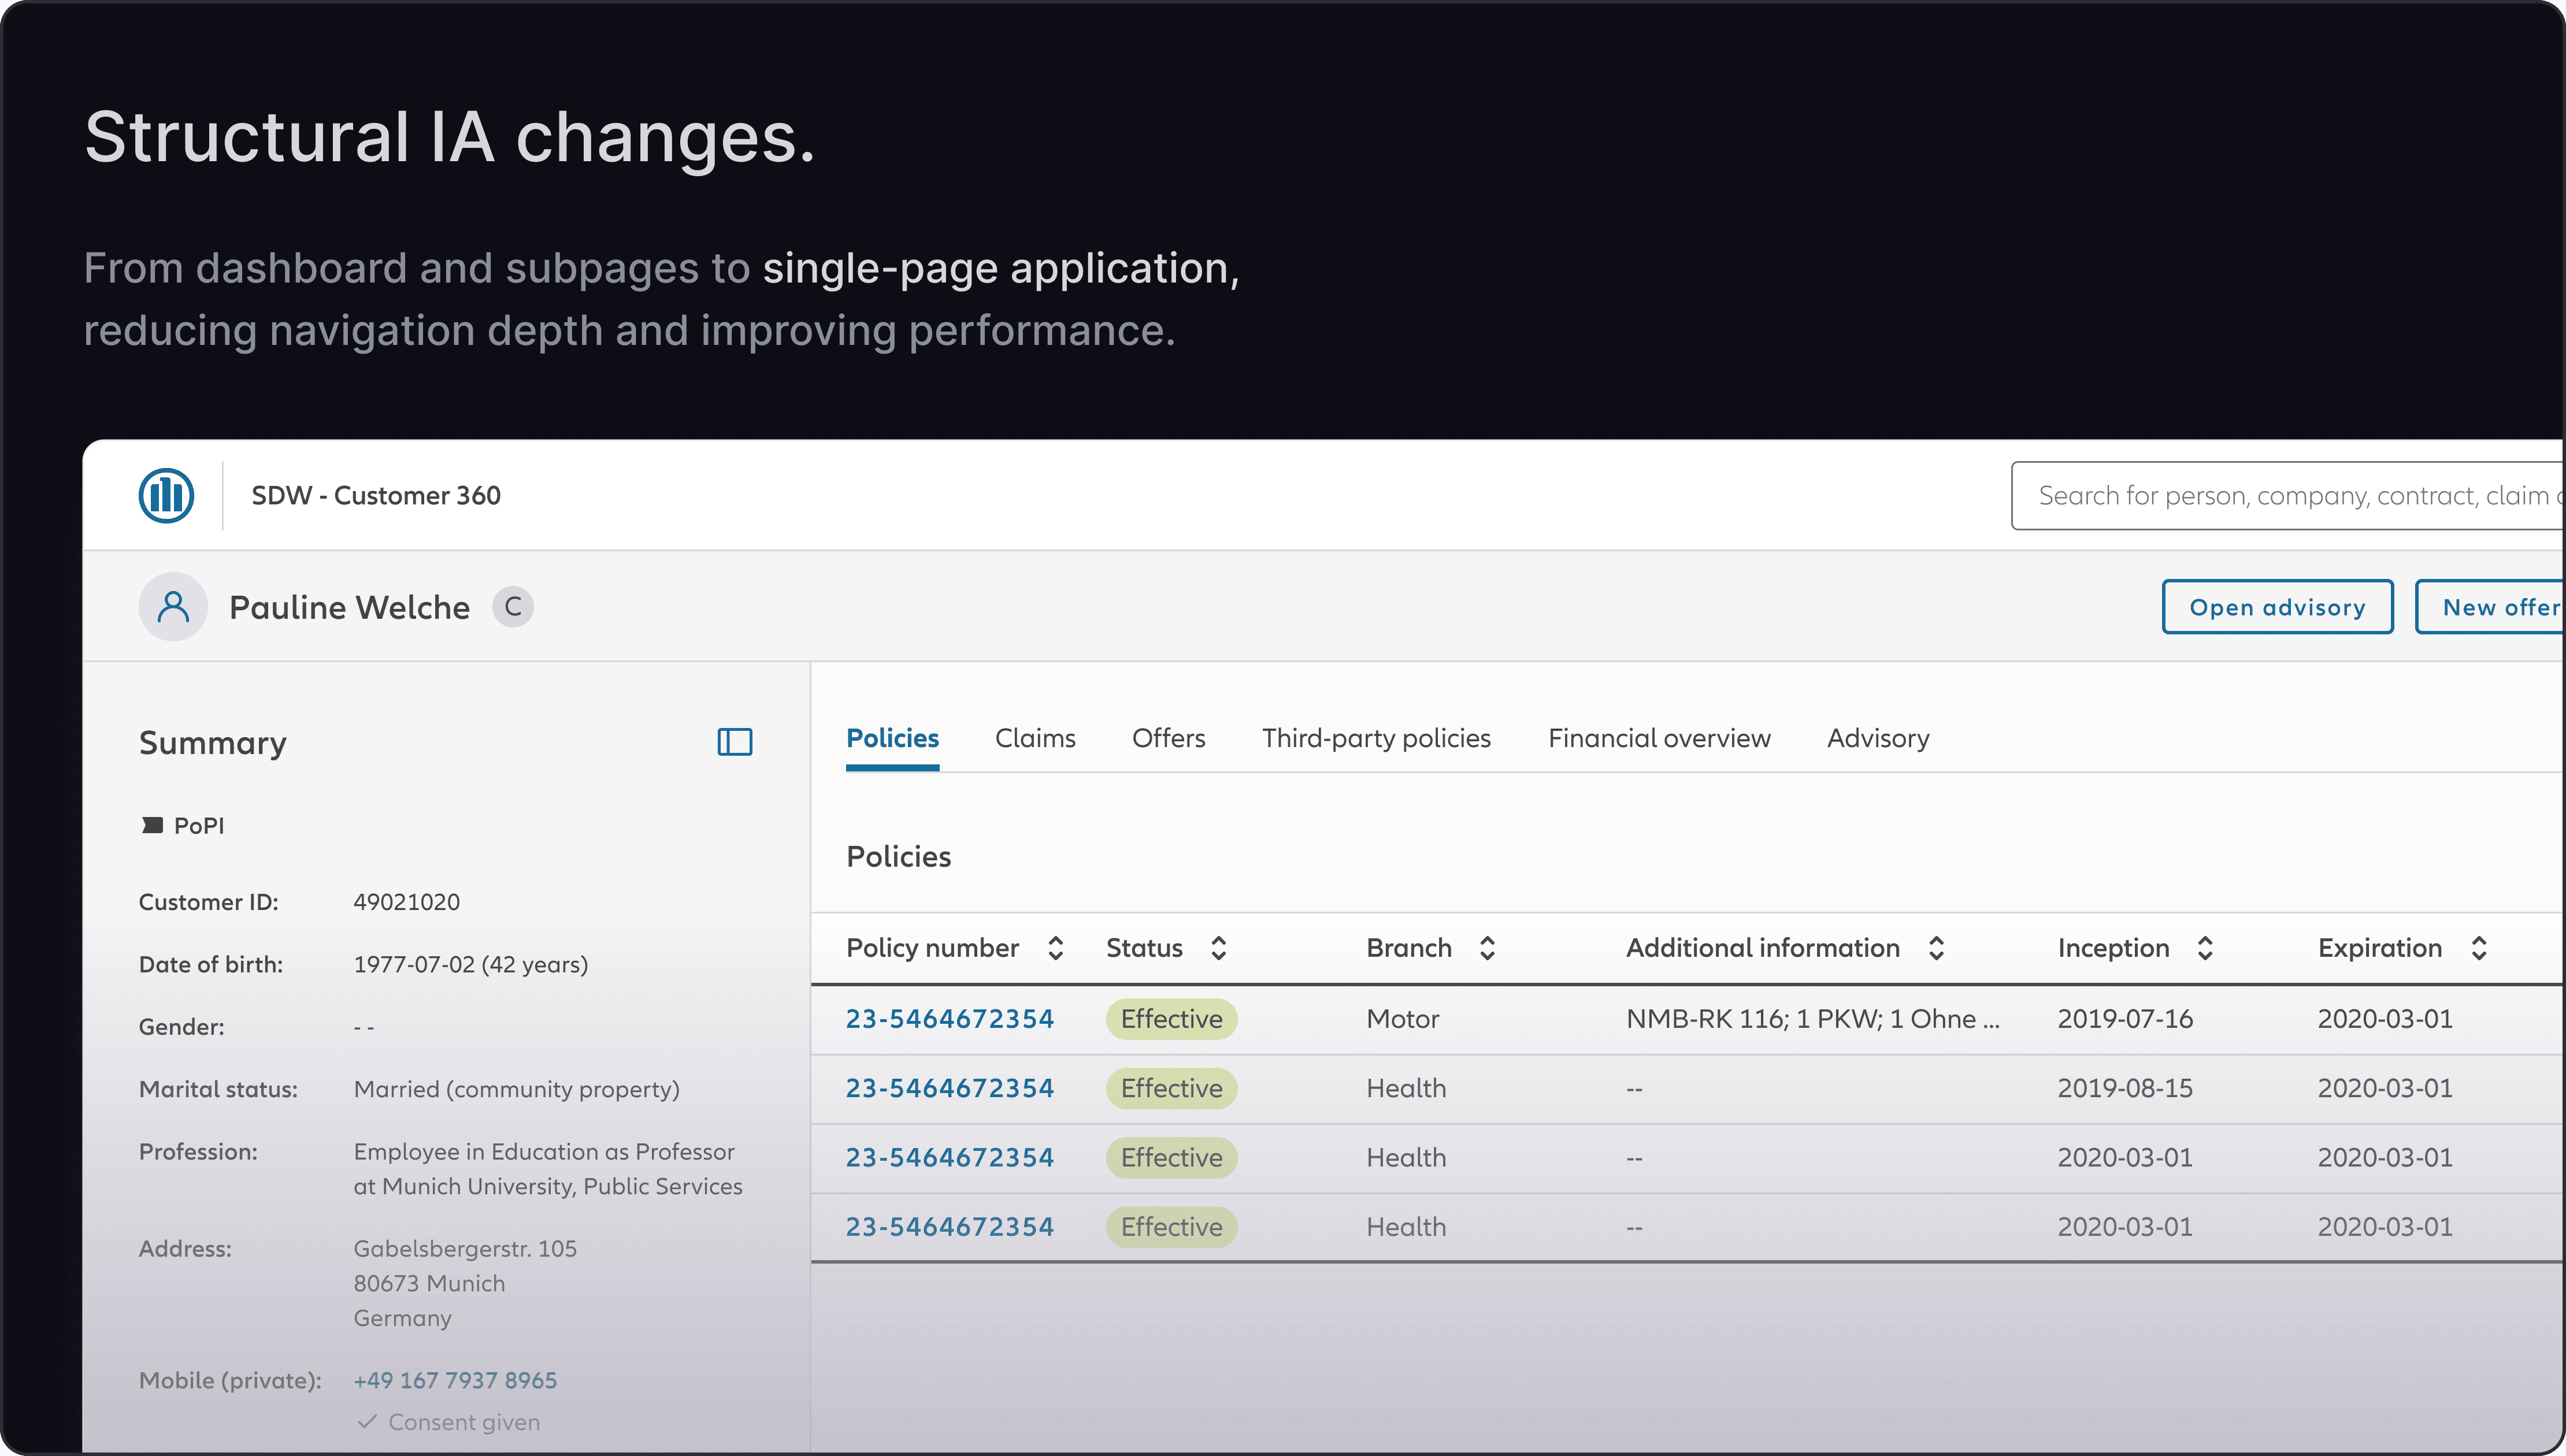Click the customer avatar icon
The height and width of the screenshot is (1456, 2566).
(173, 607)
